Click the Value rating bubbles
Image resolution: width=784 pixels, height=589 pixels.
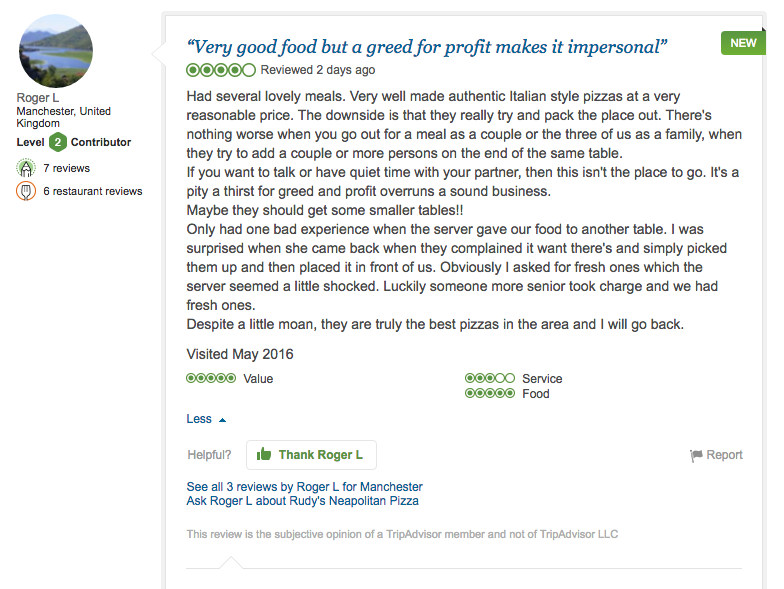pyautogui.click(x=211, y=378)
